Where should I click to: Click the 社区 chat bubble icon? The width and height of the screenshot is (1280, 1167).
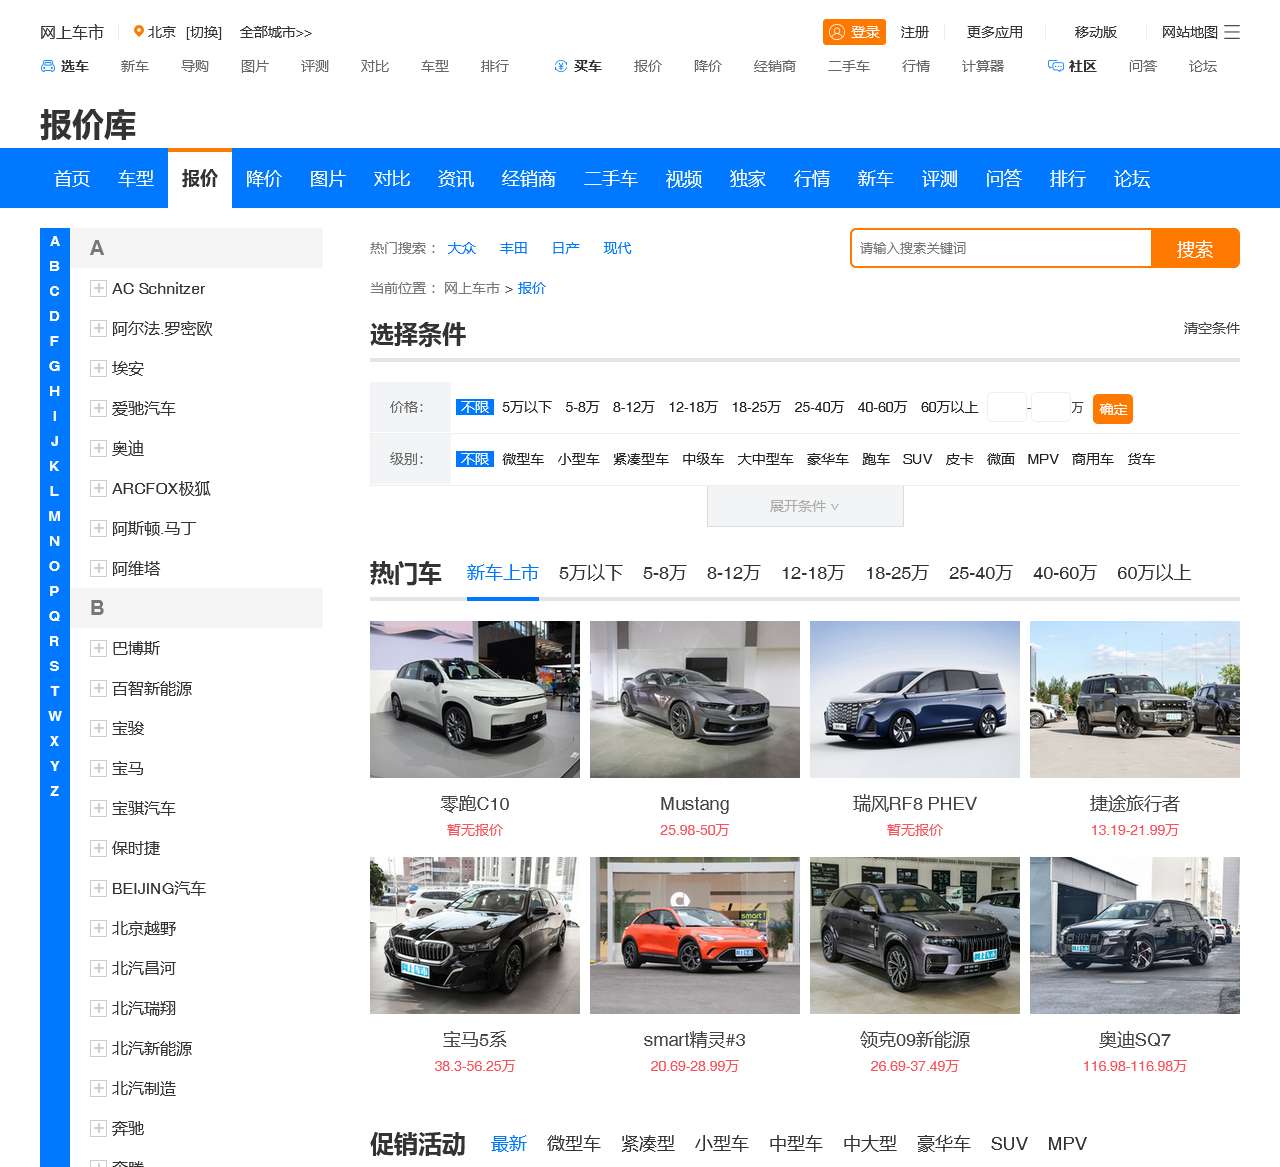(x=1055, y=66)
